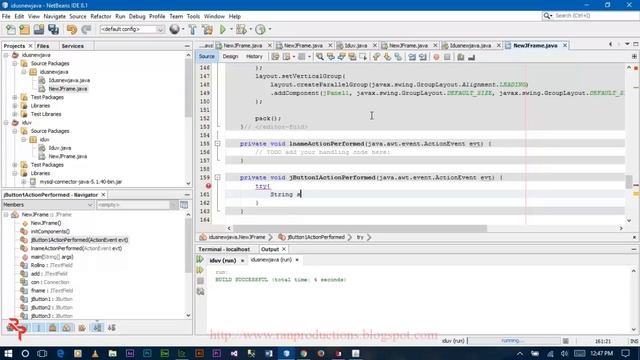640x360 pixels.
Task: Open the Tools menu
Action: (x=193, y=16)
